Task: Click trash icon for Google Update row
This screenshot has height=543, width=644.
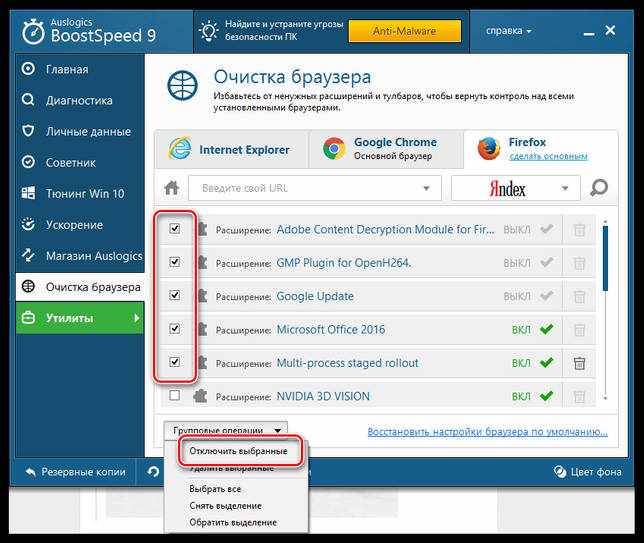Action: tap(579, 296)
